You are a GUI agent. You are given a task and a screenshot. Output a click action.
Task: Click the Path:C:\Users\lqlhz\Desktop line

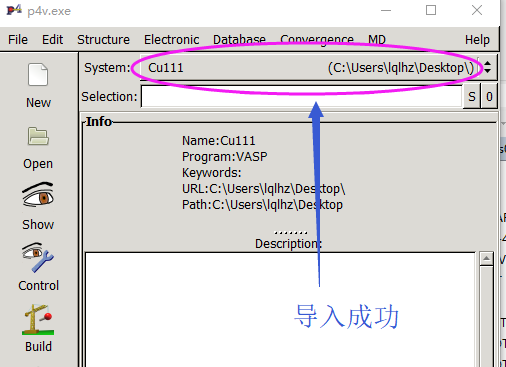pyautogui.click(x=262, y=205)
